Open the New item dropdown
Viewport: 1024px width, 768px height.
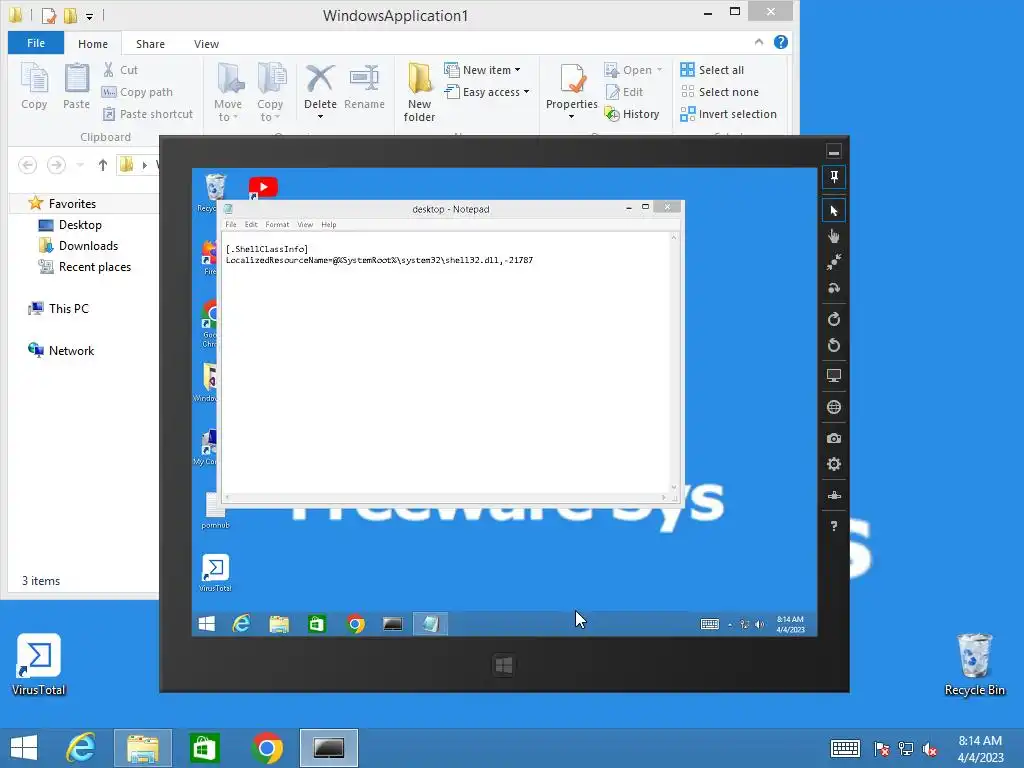pyautogui.click(x=483, y=70)
